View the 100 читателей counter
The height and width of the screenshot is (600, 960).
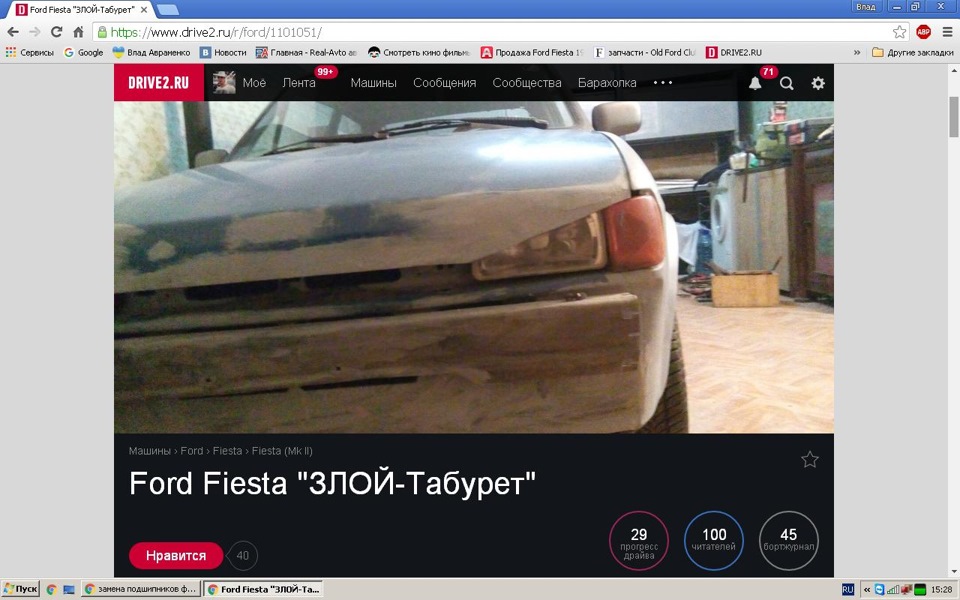click(714, 541)
